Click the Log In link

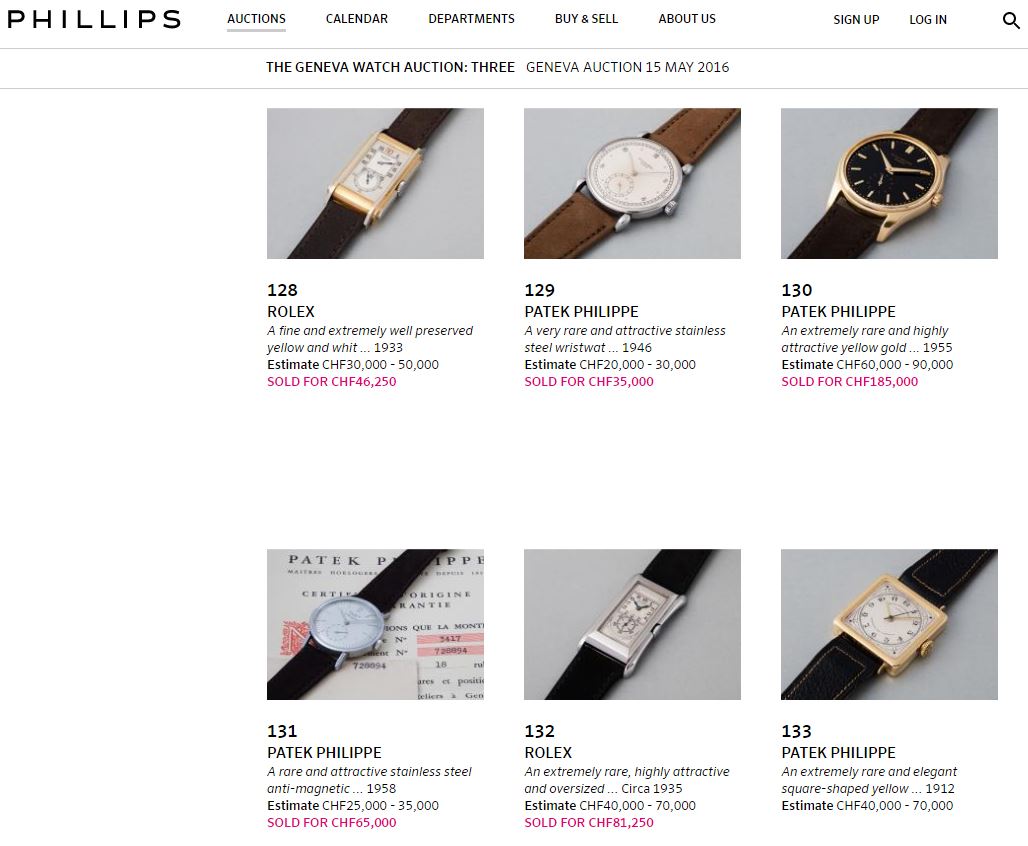[x=928, y=20]
